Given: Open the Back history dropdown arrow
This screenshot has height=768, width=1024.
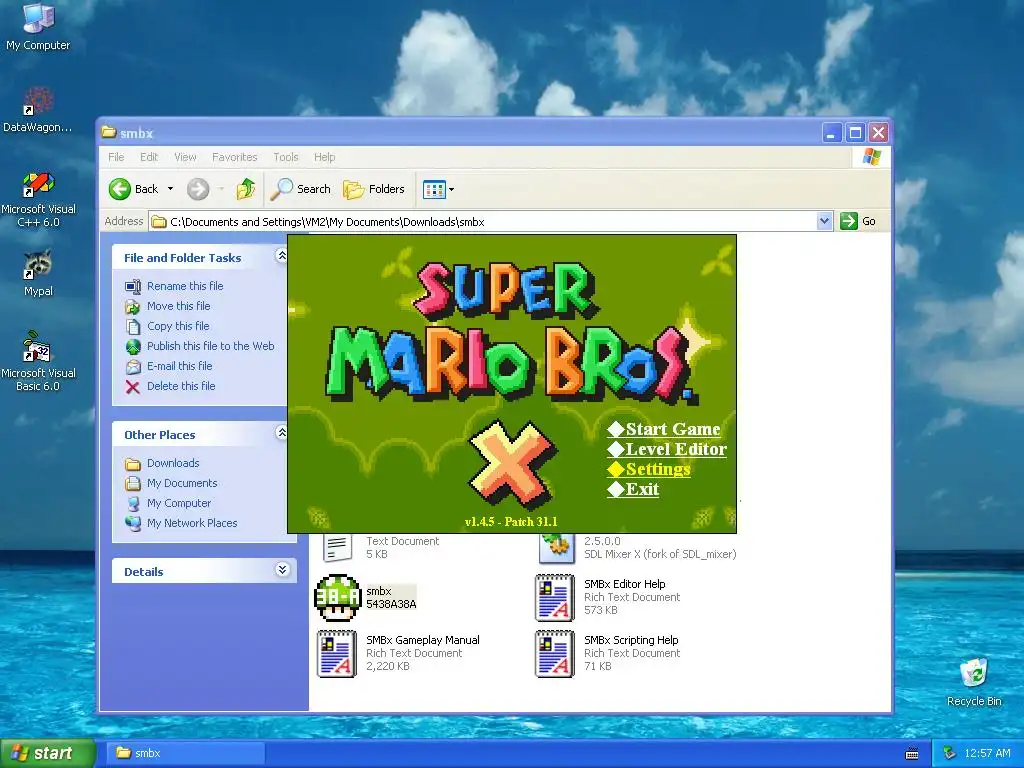Looking at the screenshot, I should tap(170, 189).
